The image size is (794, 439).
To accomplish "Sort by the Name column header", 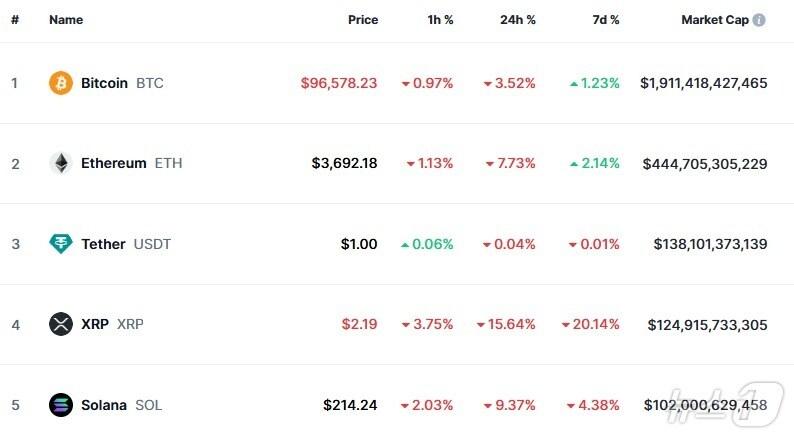I will 66,20.
